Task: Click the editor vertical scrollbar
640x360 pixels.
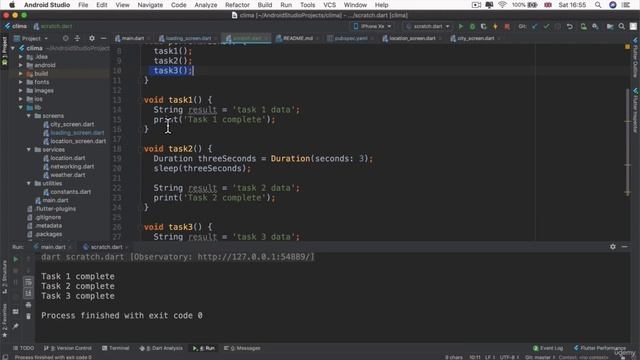Action: pyautogui.click(x=627, y=141)
